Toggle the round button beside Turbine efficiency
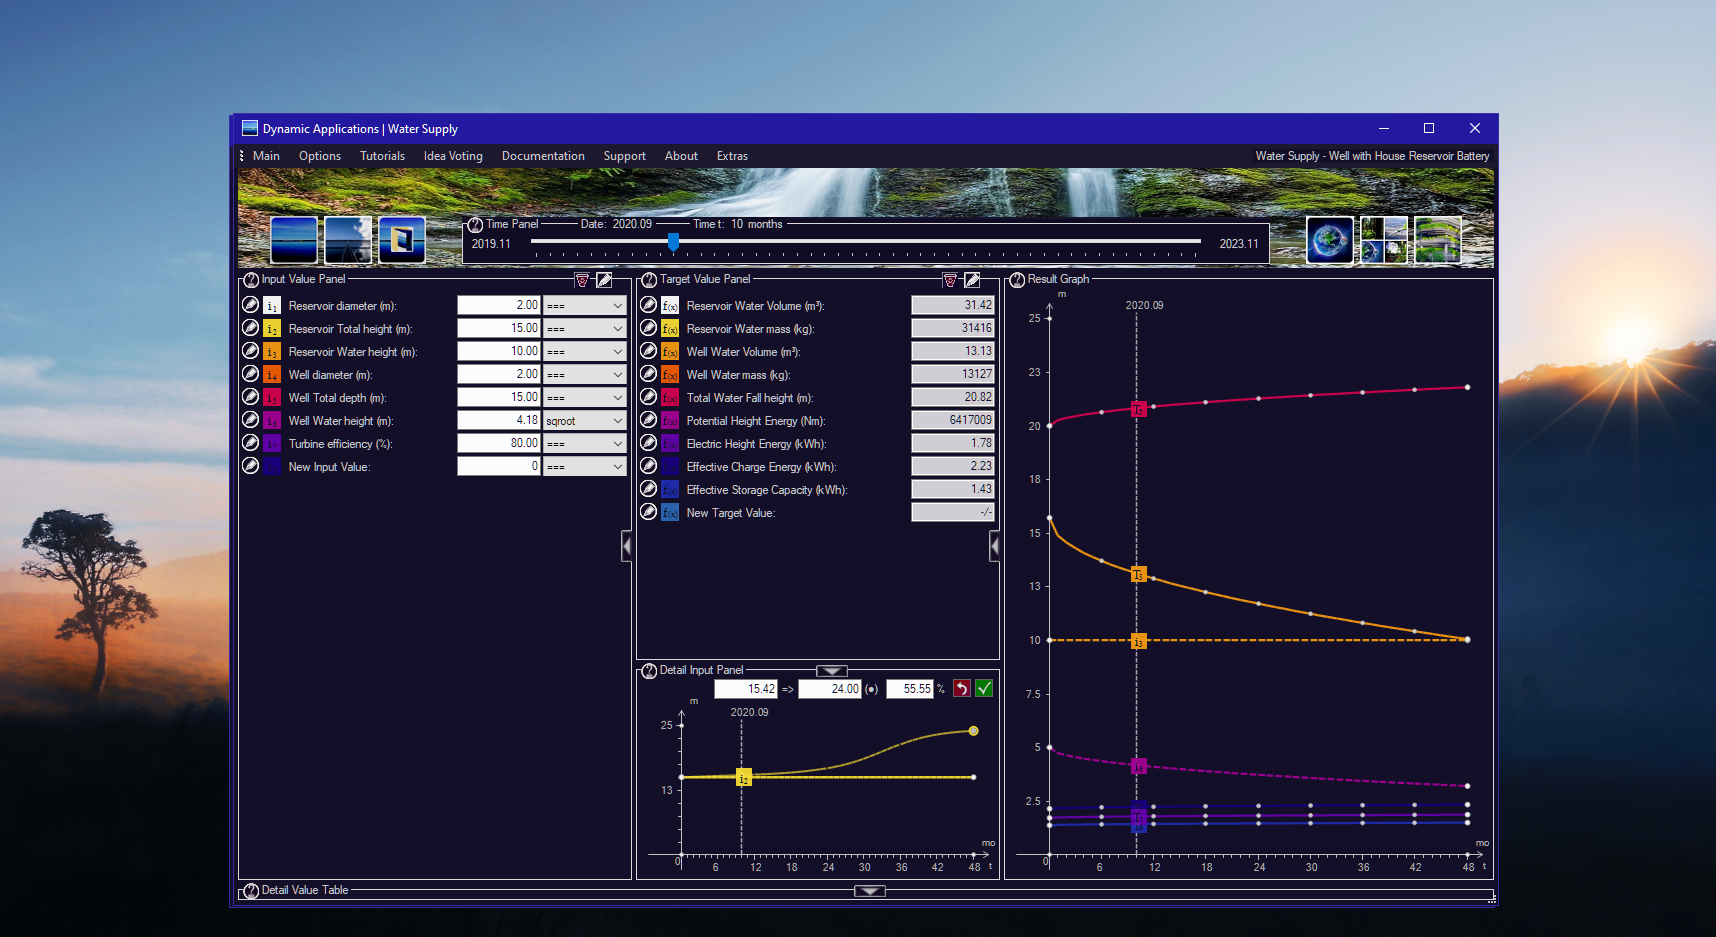 [251, 443]
